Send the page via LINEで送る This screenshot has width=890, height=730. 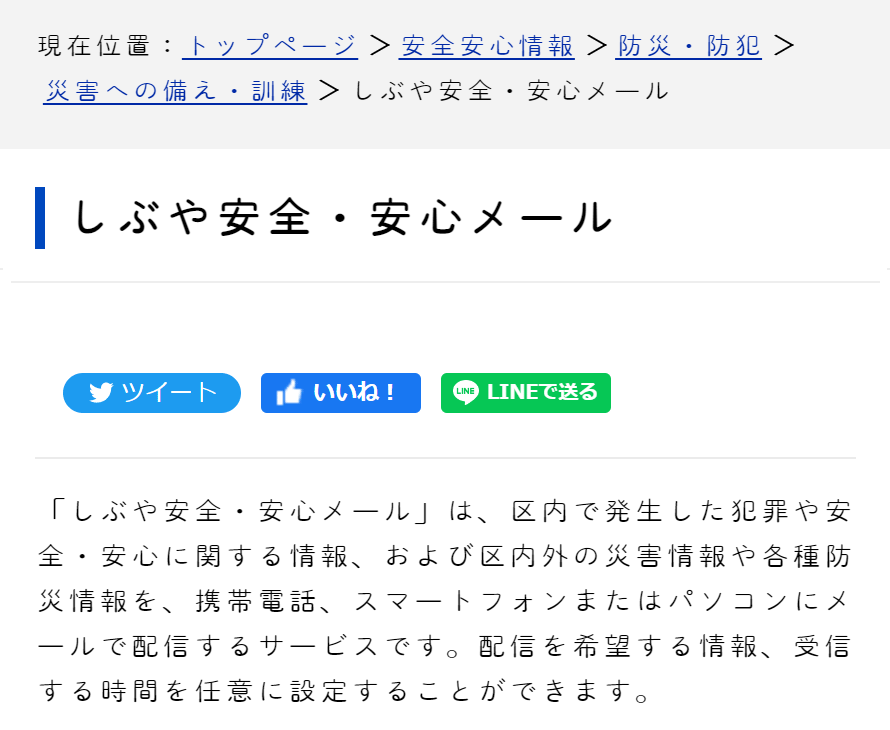tap(526, 393)
